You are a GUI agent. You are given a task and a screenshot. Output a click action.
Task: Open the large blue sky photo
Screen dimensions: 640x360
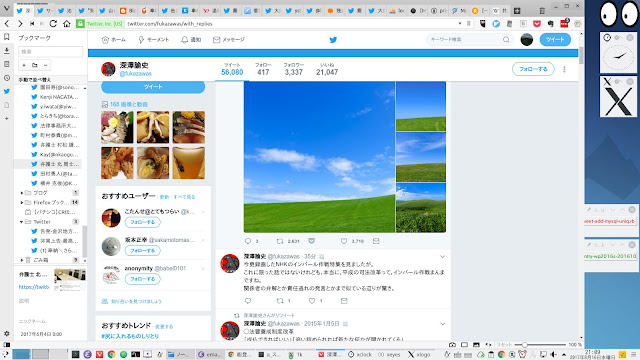click(319, 157)
